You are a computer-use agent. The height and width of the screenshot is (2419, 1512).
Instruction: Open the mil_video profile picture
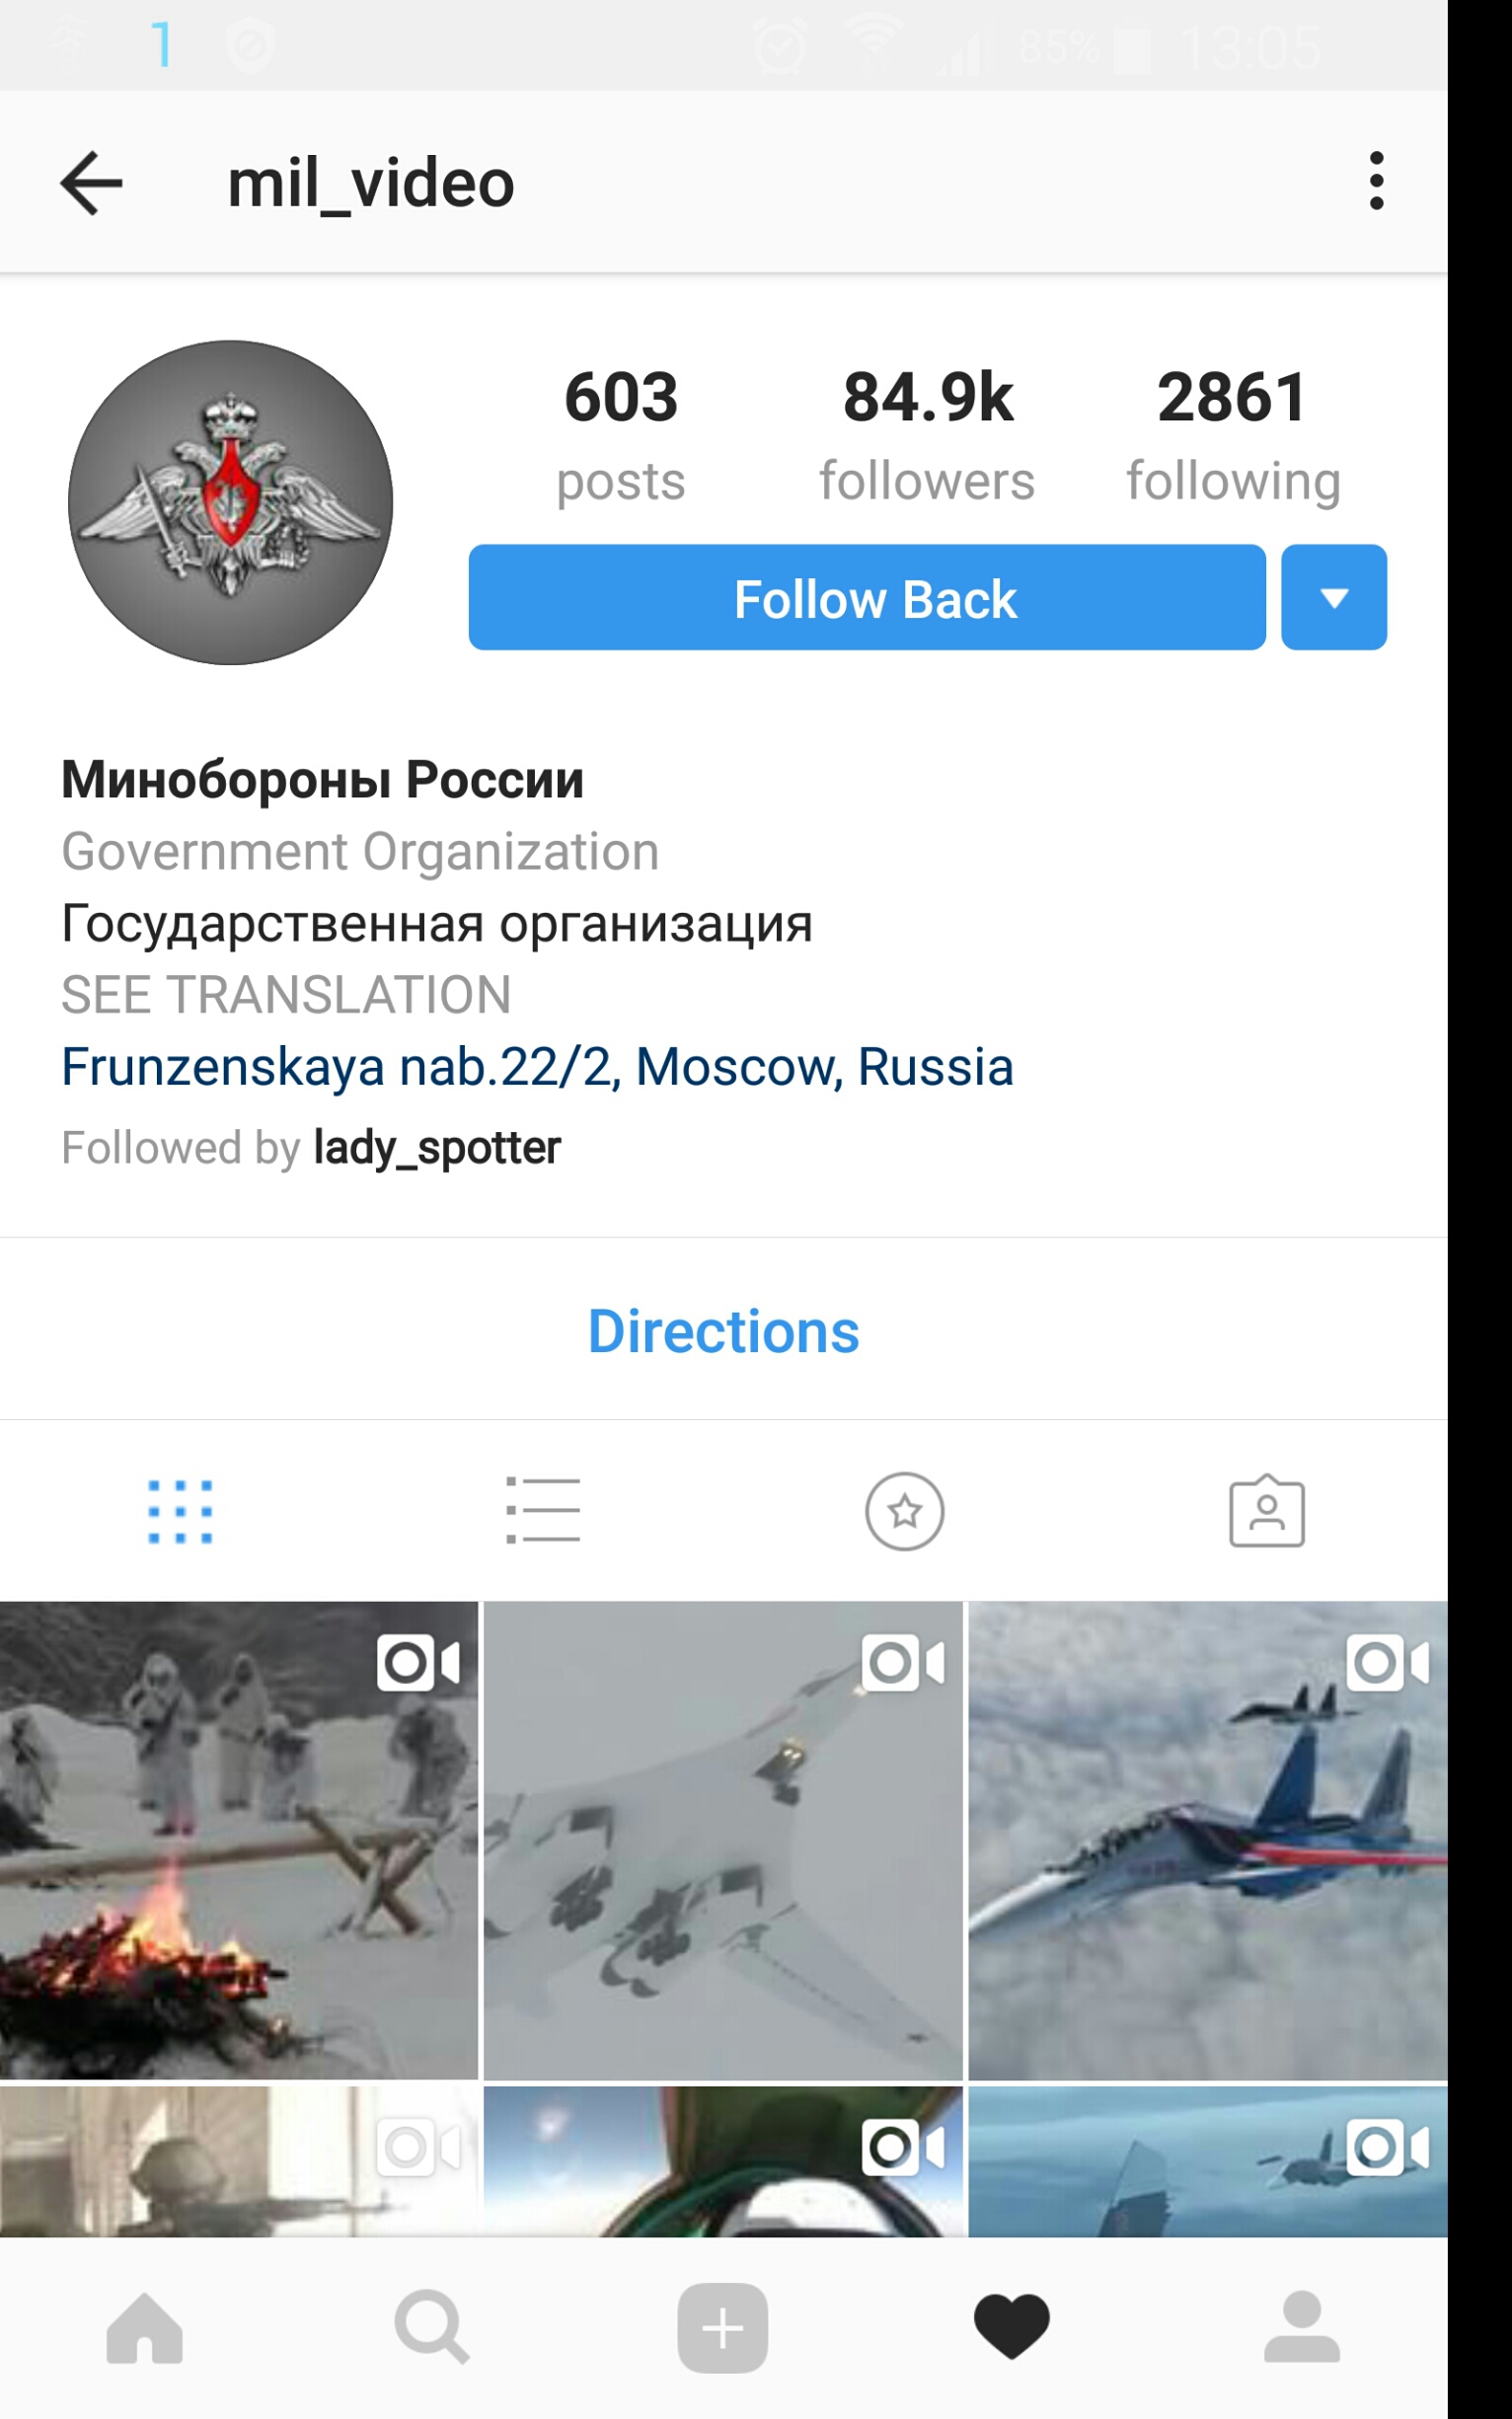(230, 502)
